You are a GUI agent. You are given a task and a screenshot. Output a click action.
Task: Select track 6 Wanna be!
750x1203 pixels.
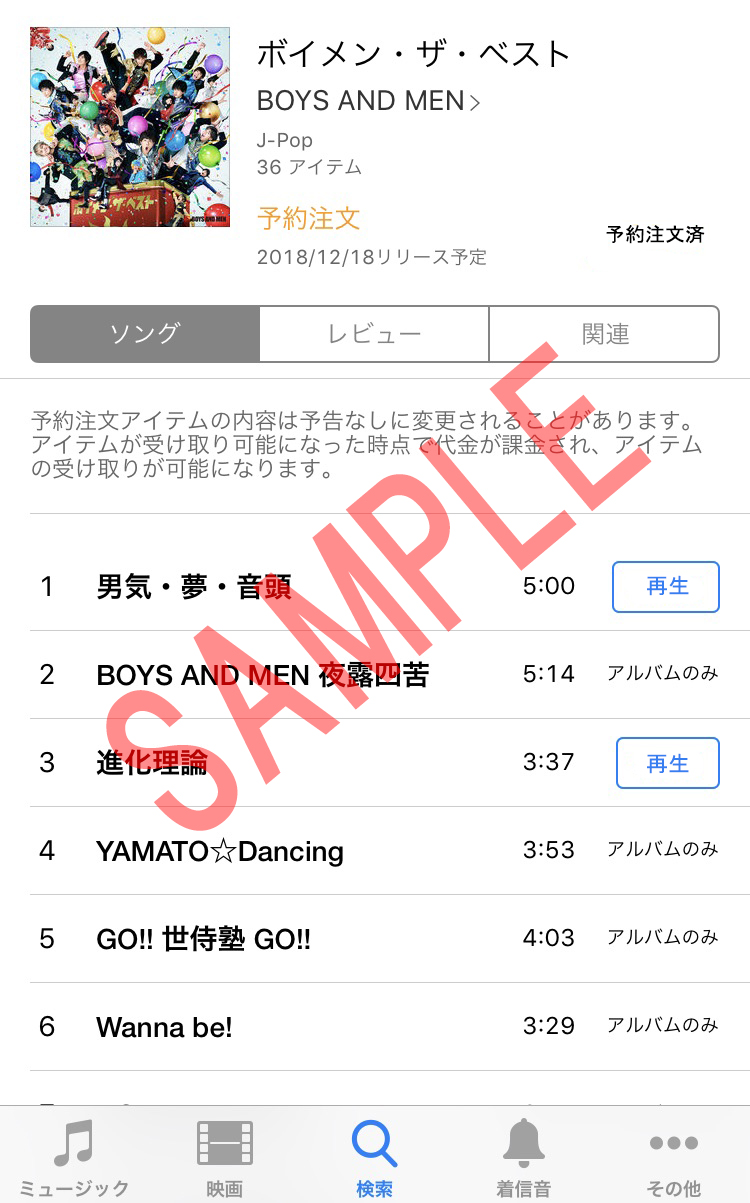(374, 1027)
